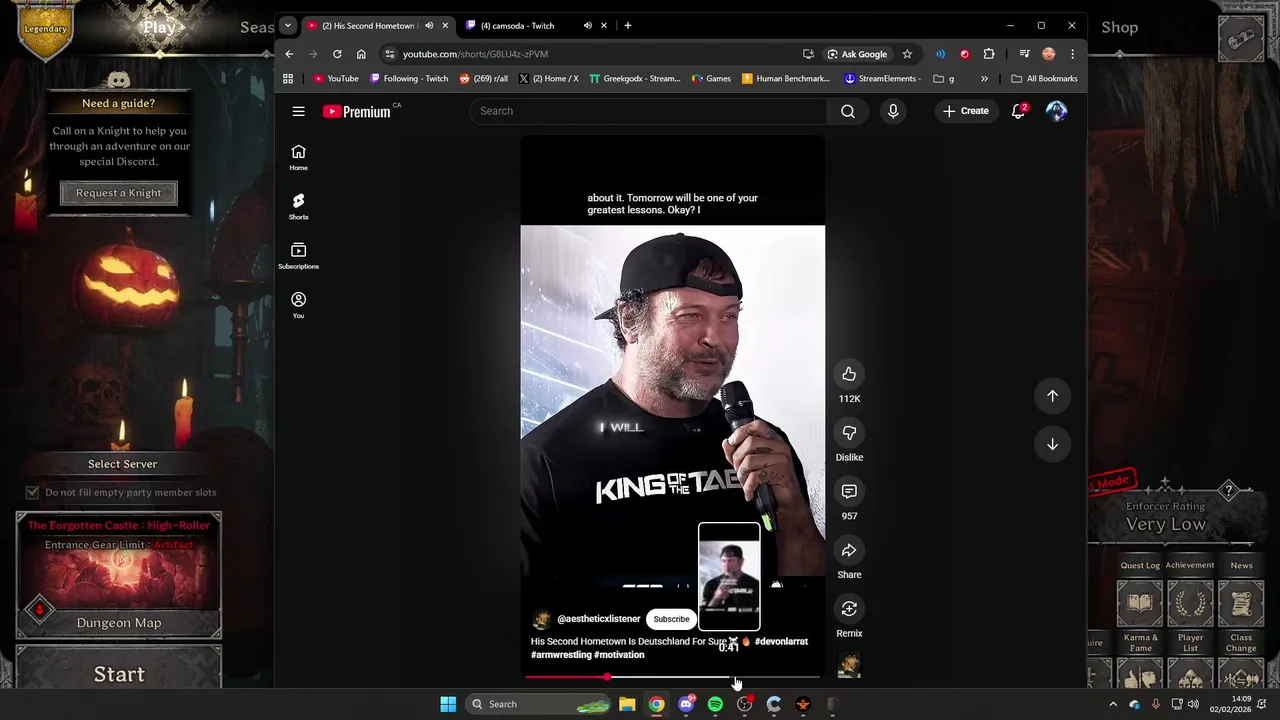The width and height of the screenshot is (1280, 720).
Task: Mute the camsoda Twitch tab audio
Action: point(587,26)
